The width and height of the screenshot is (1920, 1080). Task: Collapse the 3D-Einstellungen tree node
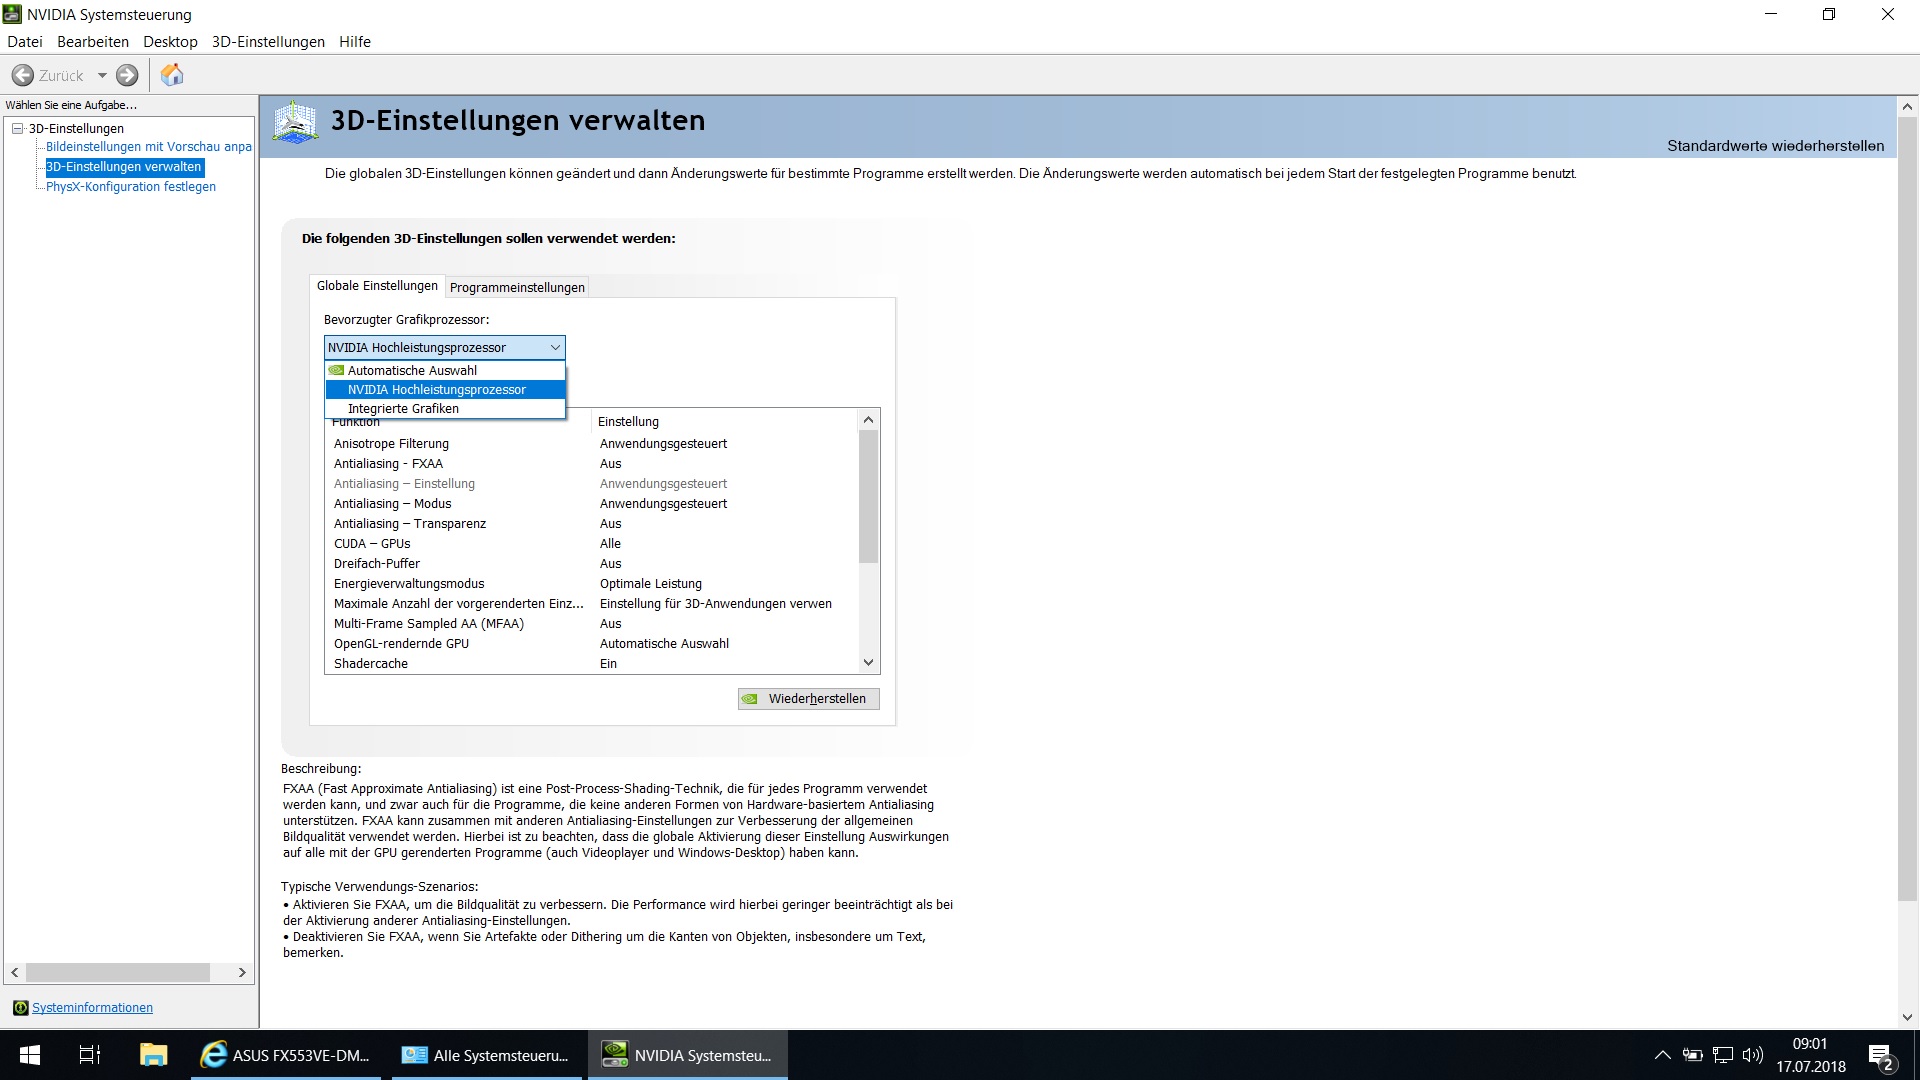pyautogui.click(x=17, y=128)
